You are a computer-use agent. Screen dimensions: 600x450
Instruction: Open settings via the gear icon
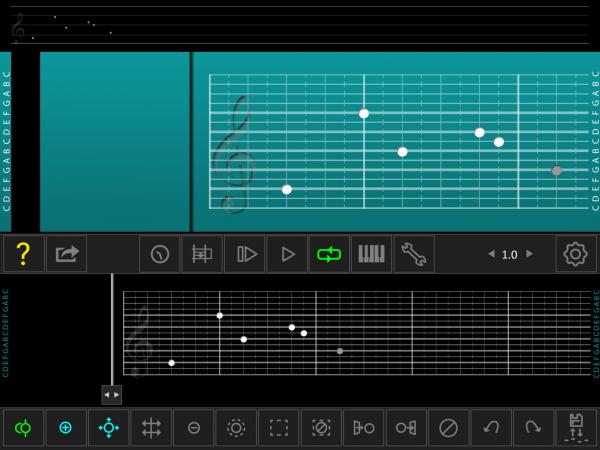coord(576,254)
